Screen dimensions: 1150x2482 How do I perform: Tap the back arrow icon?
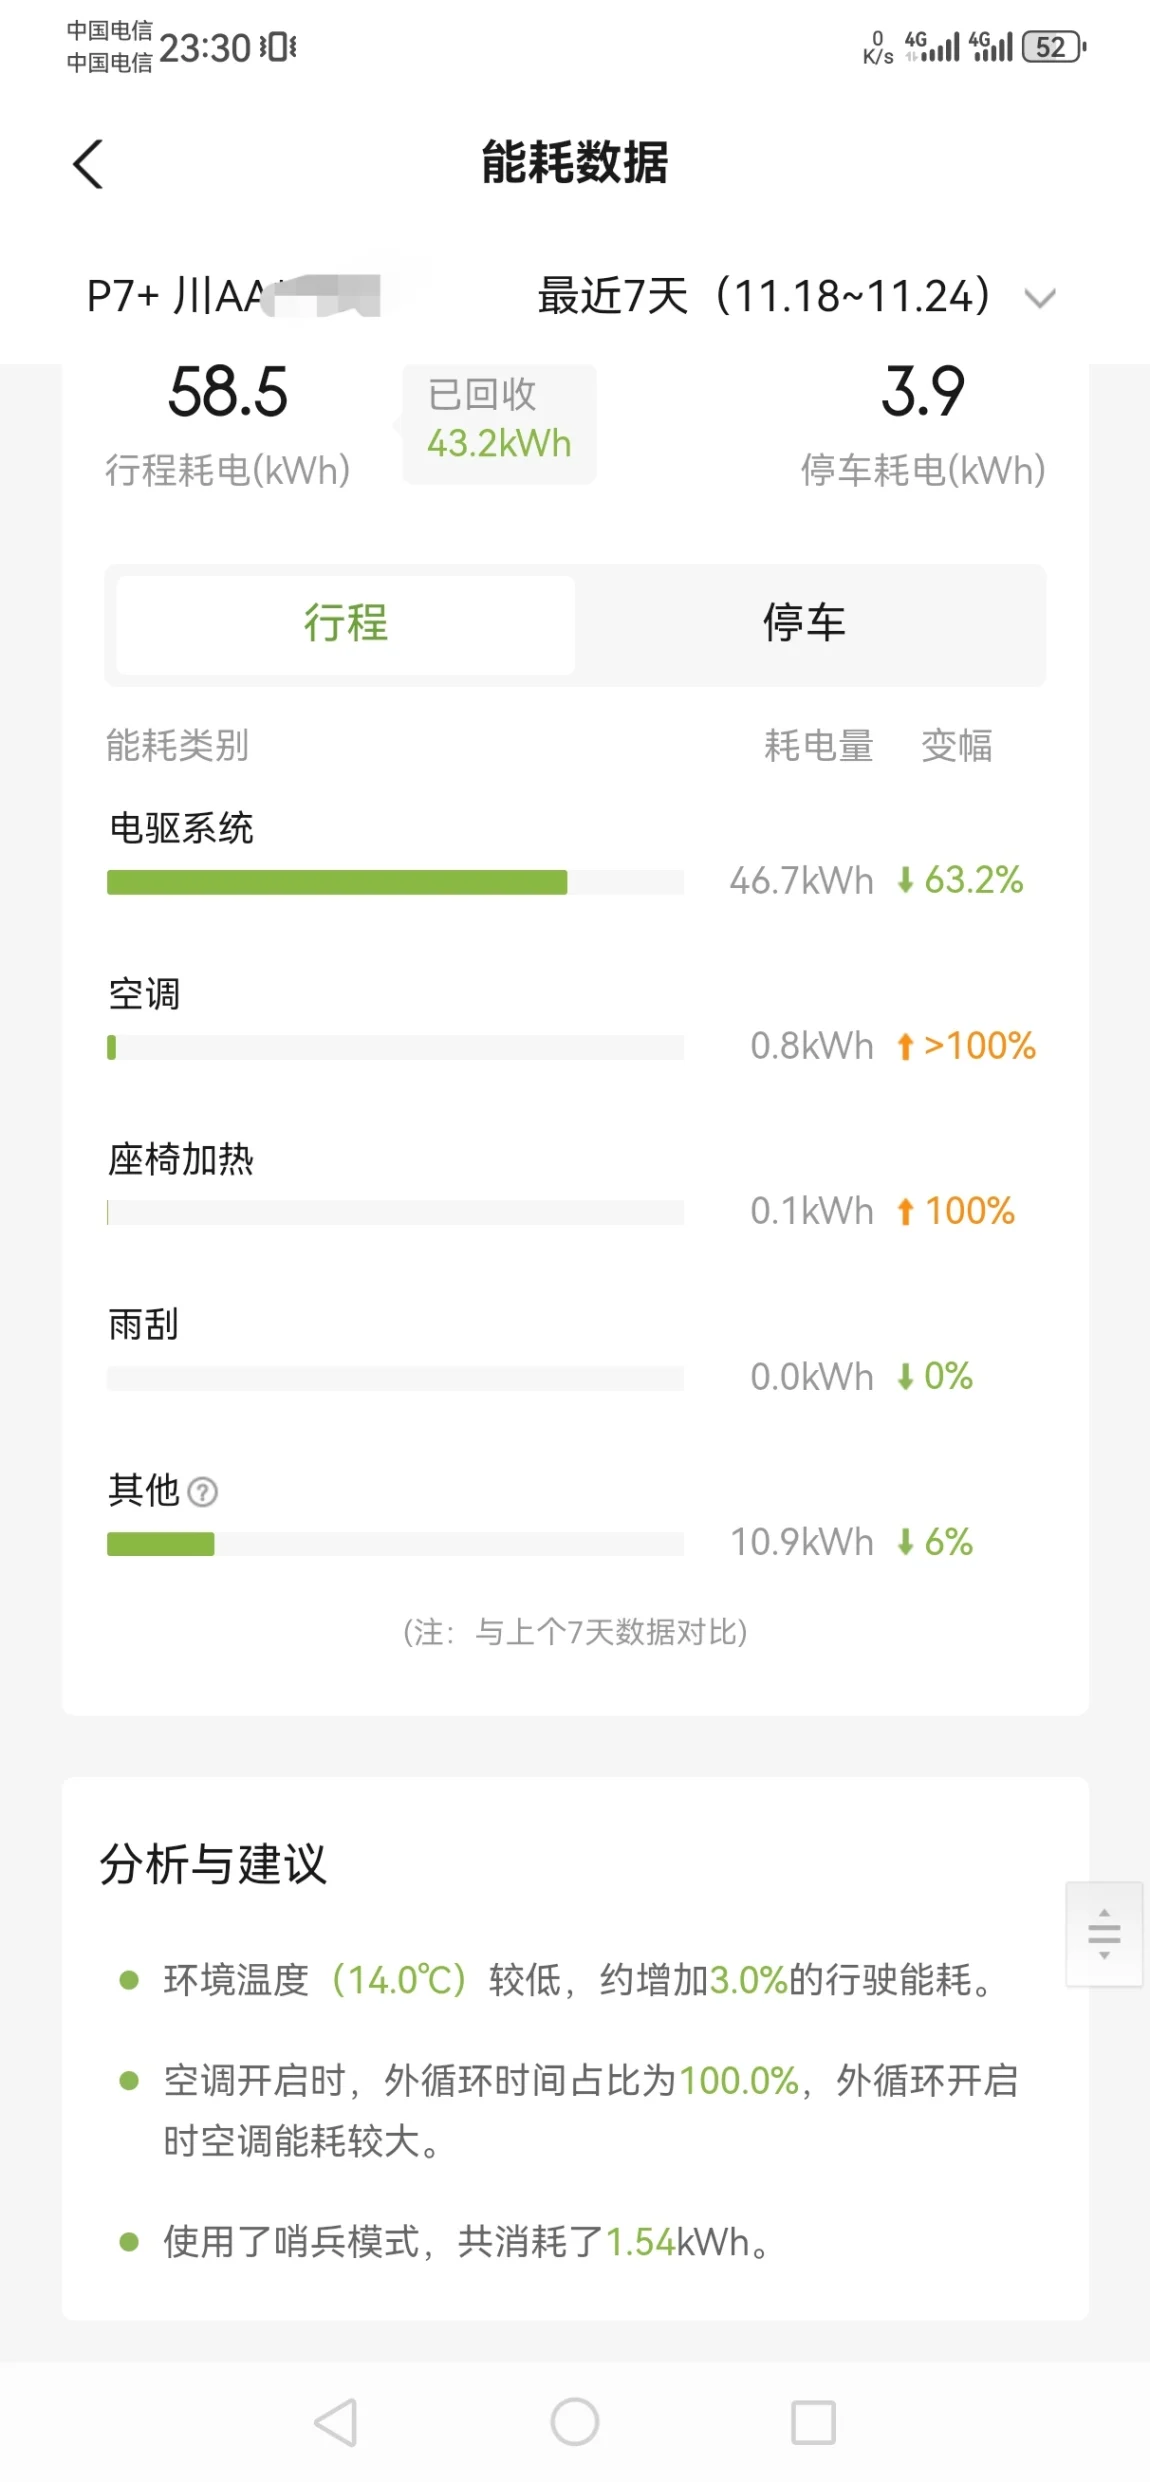coord(88,164)
